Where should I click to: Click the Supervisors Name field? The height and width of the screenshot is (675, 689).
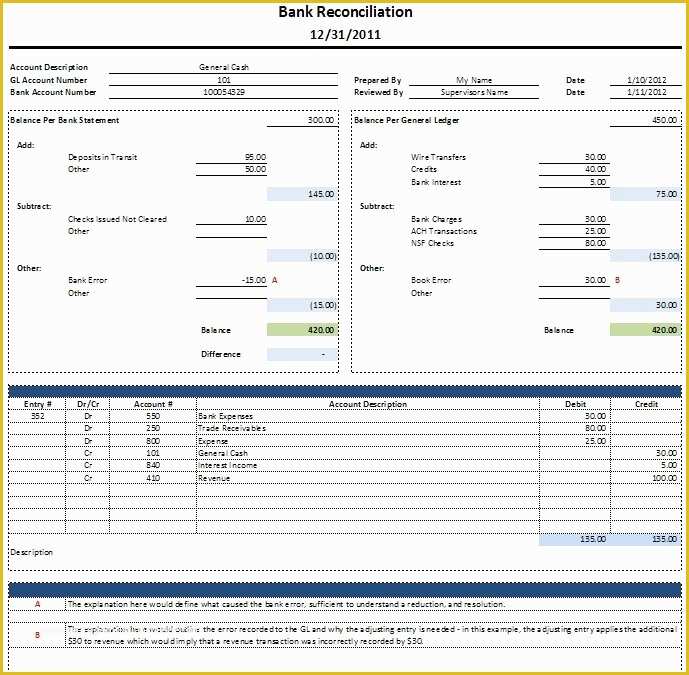(474, 92)
